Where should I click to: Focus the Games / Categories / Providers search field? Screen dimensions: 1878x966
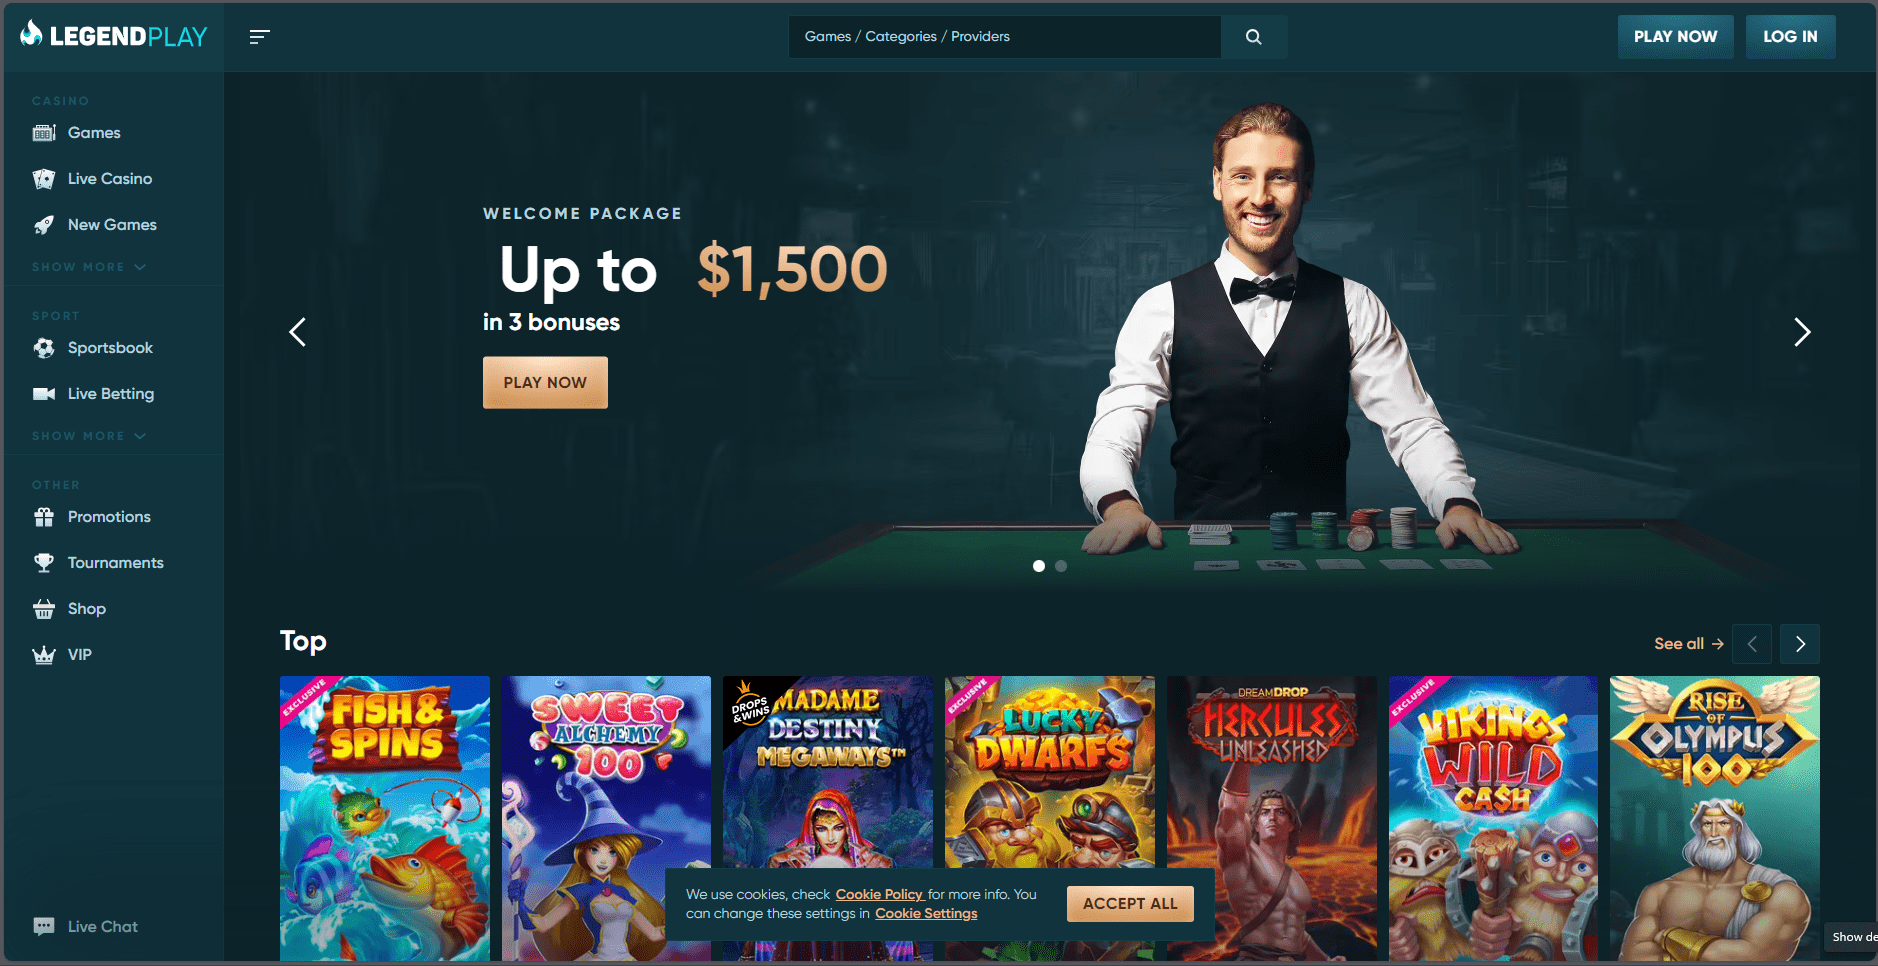click(1005, 37)
